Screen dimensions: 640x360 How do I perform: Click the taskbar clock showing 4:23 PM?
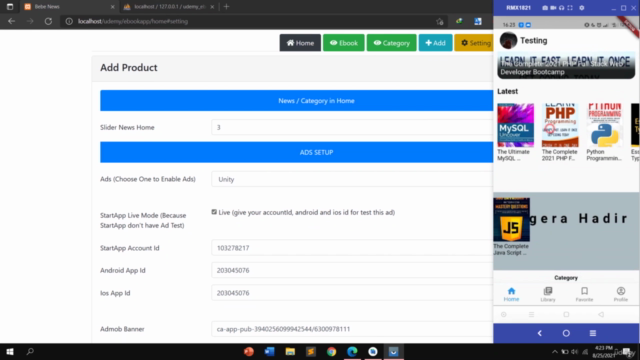coord(603,351)
